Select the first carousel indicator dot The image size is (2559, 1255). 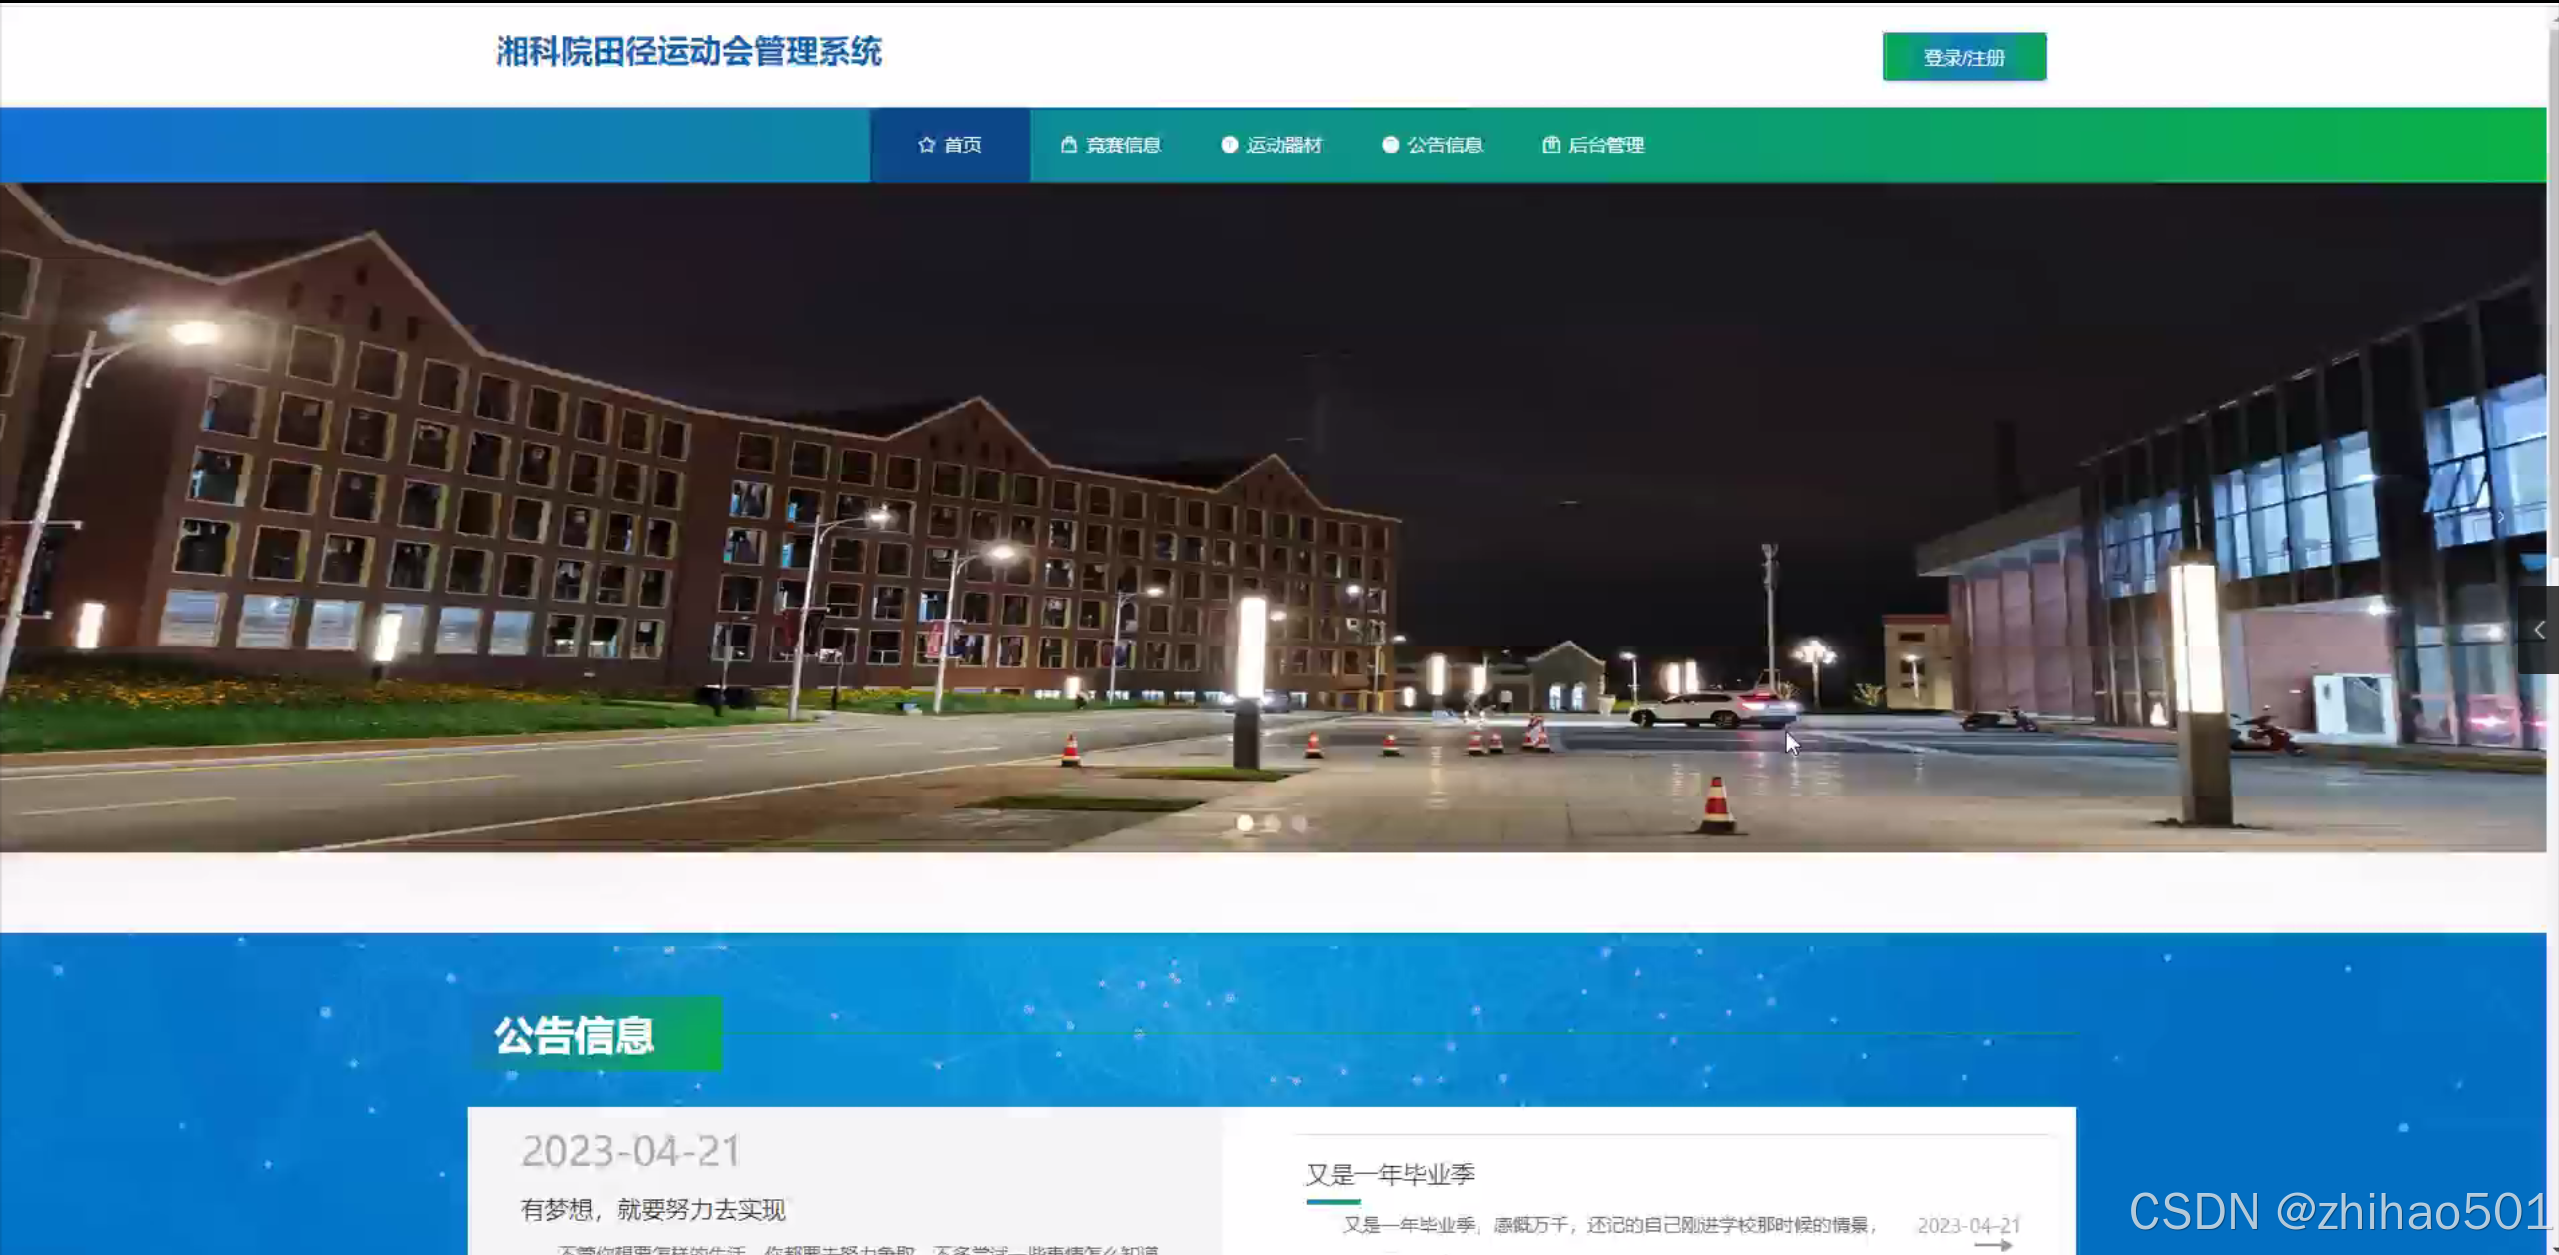(1245, 823)
